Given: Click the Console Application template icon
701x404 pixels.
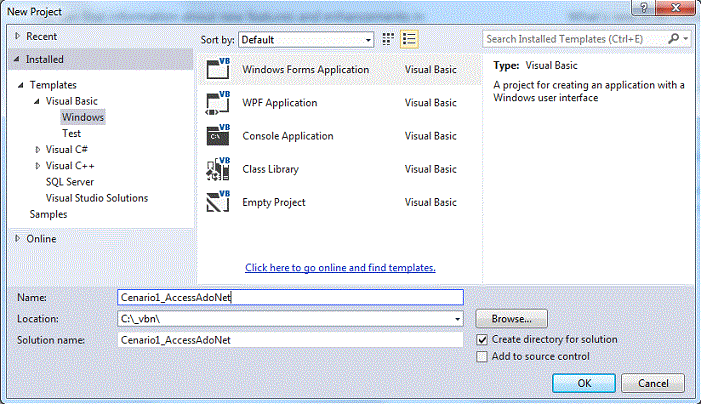Looking at the screenshot, I should 218,135.
